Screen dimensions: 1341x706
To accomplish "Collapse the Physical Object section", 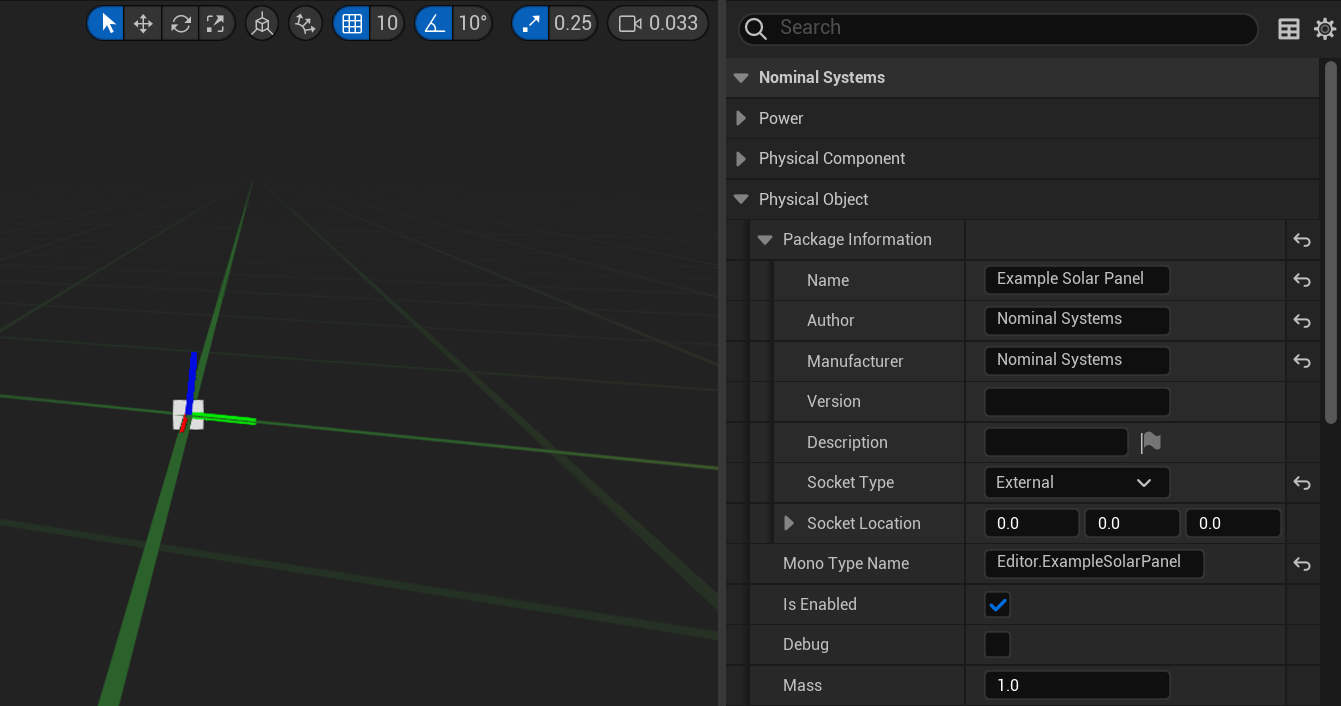I will point(741,199).
